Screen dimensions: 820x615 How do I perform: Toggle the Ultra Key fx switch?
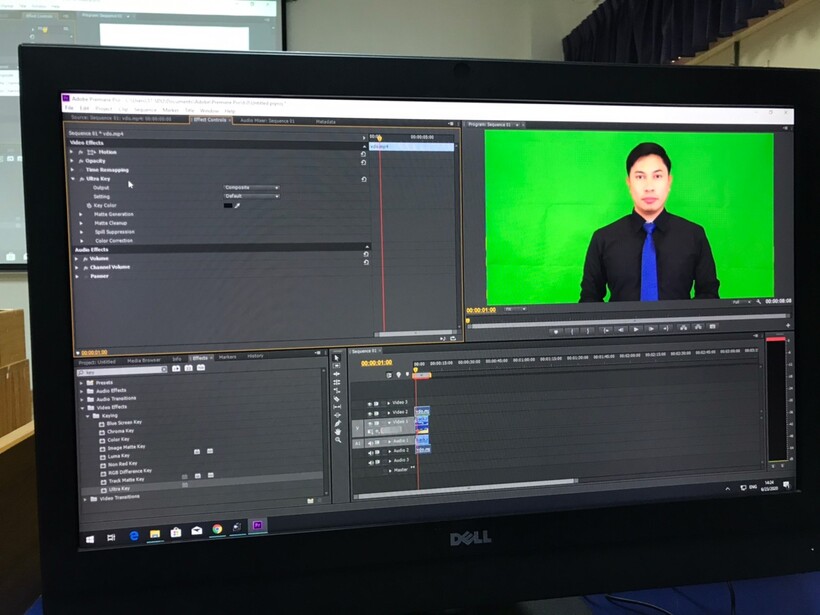click(x=82, y=179)
